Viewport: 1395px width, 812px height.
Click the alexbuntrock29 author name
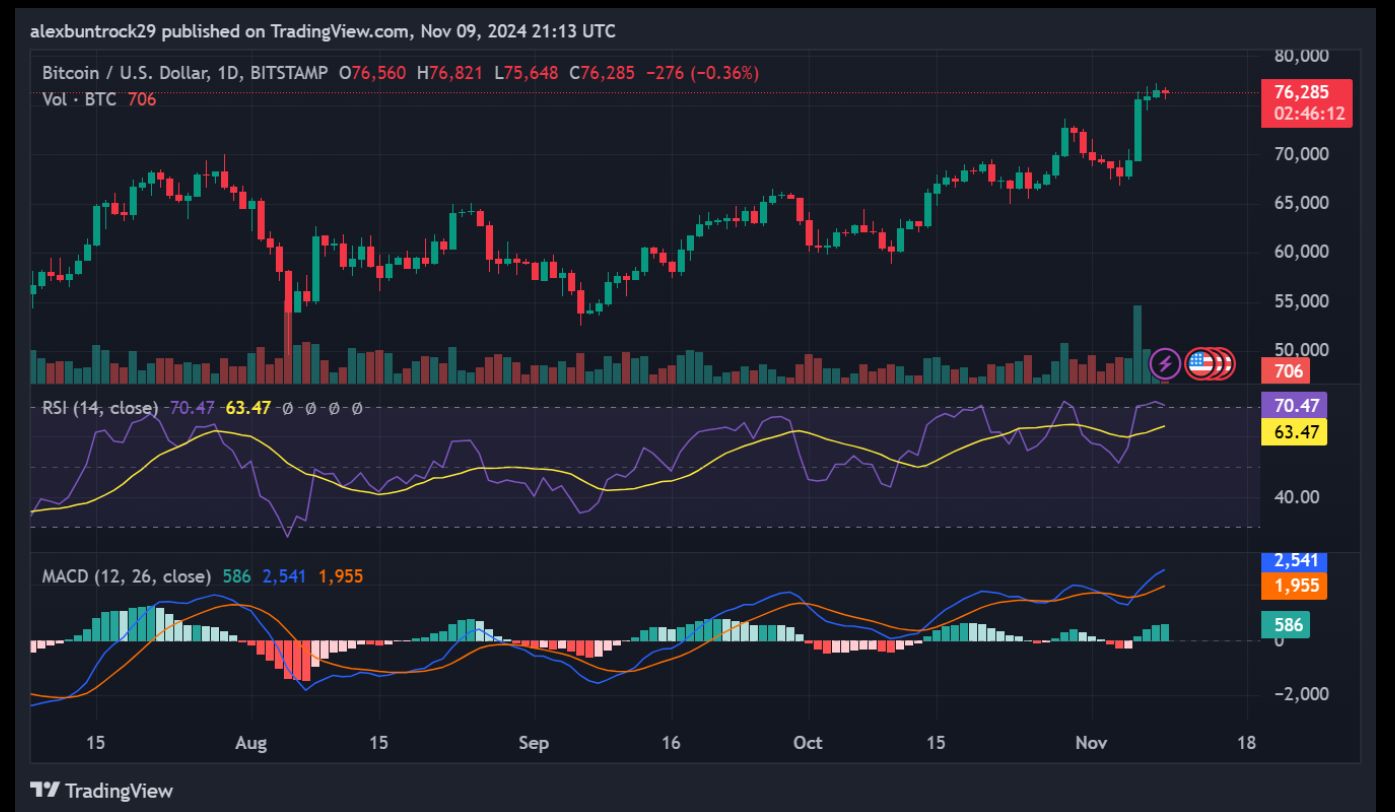click(x=93, y=32)
